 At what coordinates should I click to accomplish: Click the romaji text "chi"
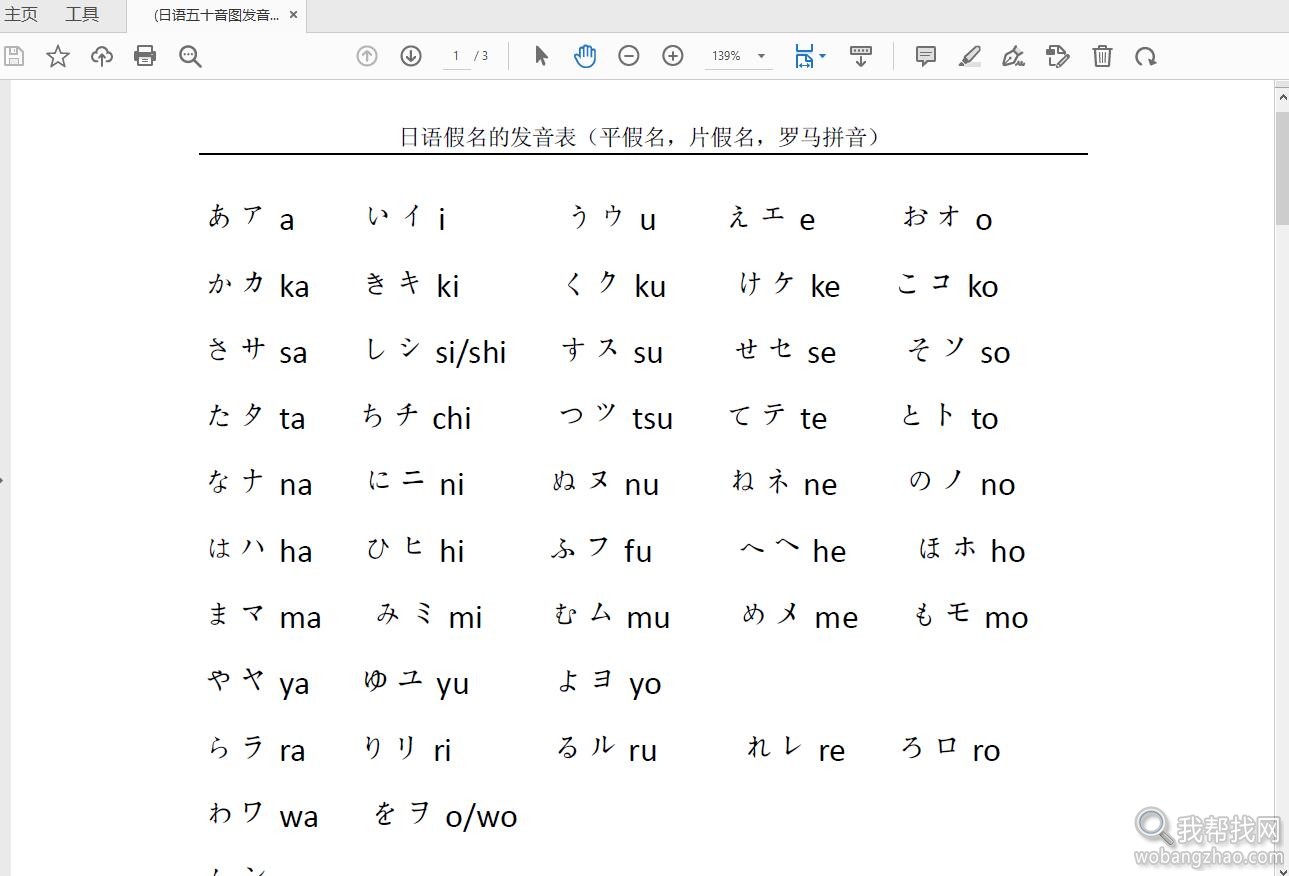click(452, 418)
